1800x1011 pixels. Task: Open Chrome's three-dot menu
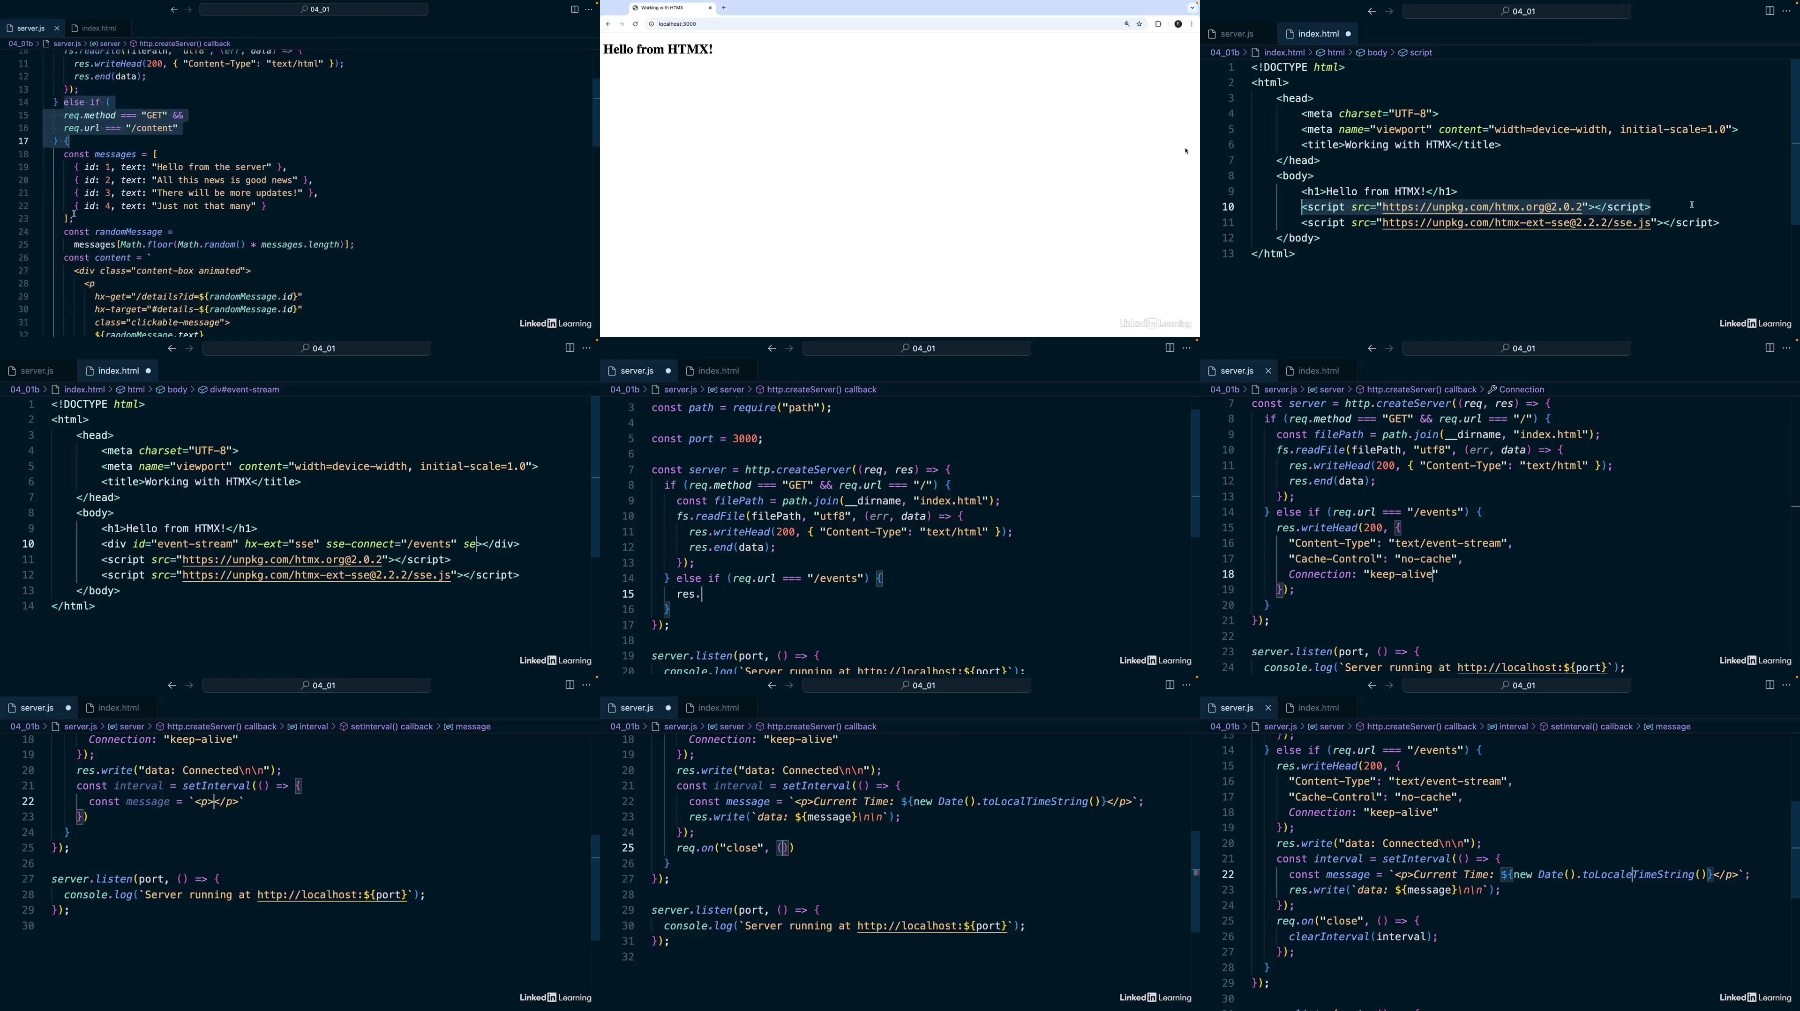pyautogui.click(x=1191, y=24)
